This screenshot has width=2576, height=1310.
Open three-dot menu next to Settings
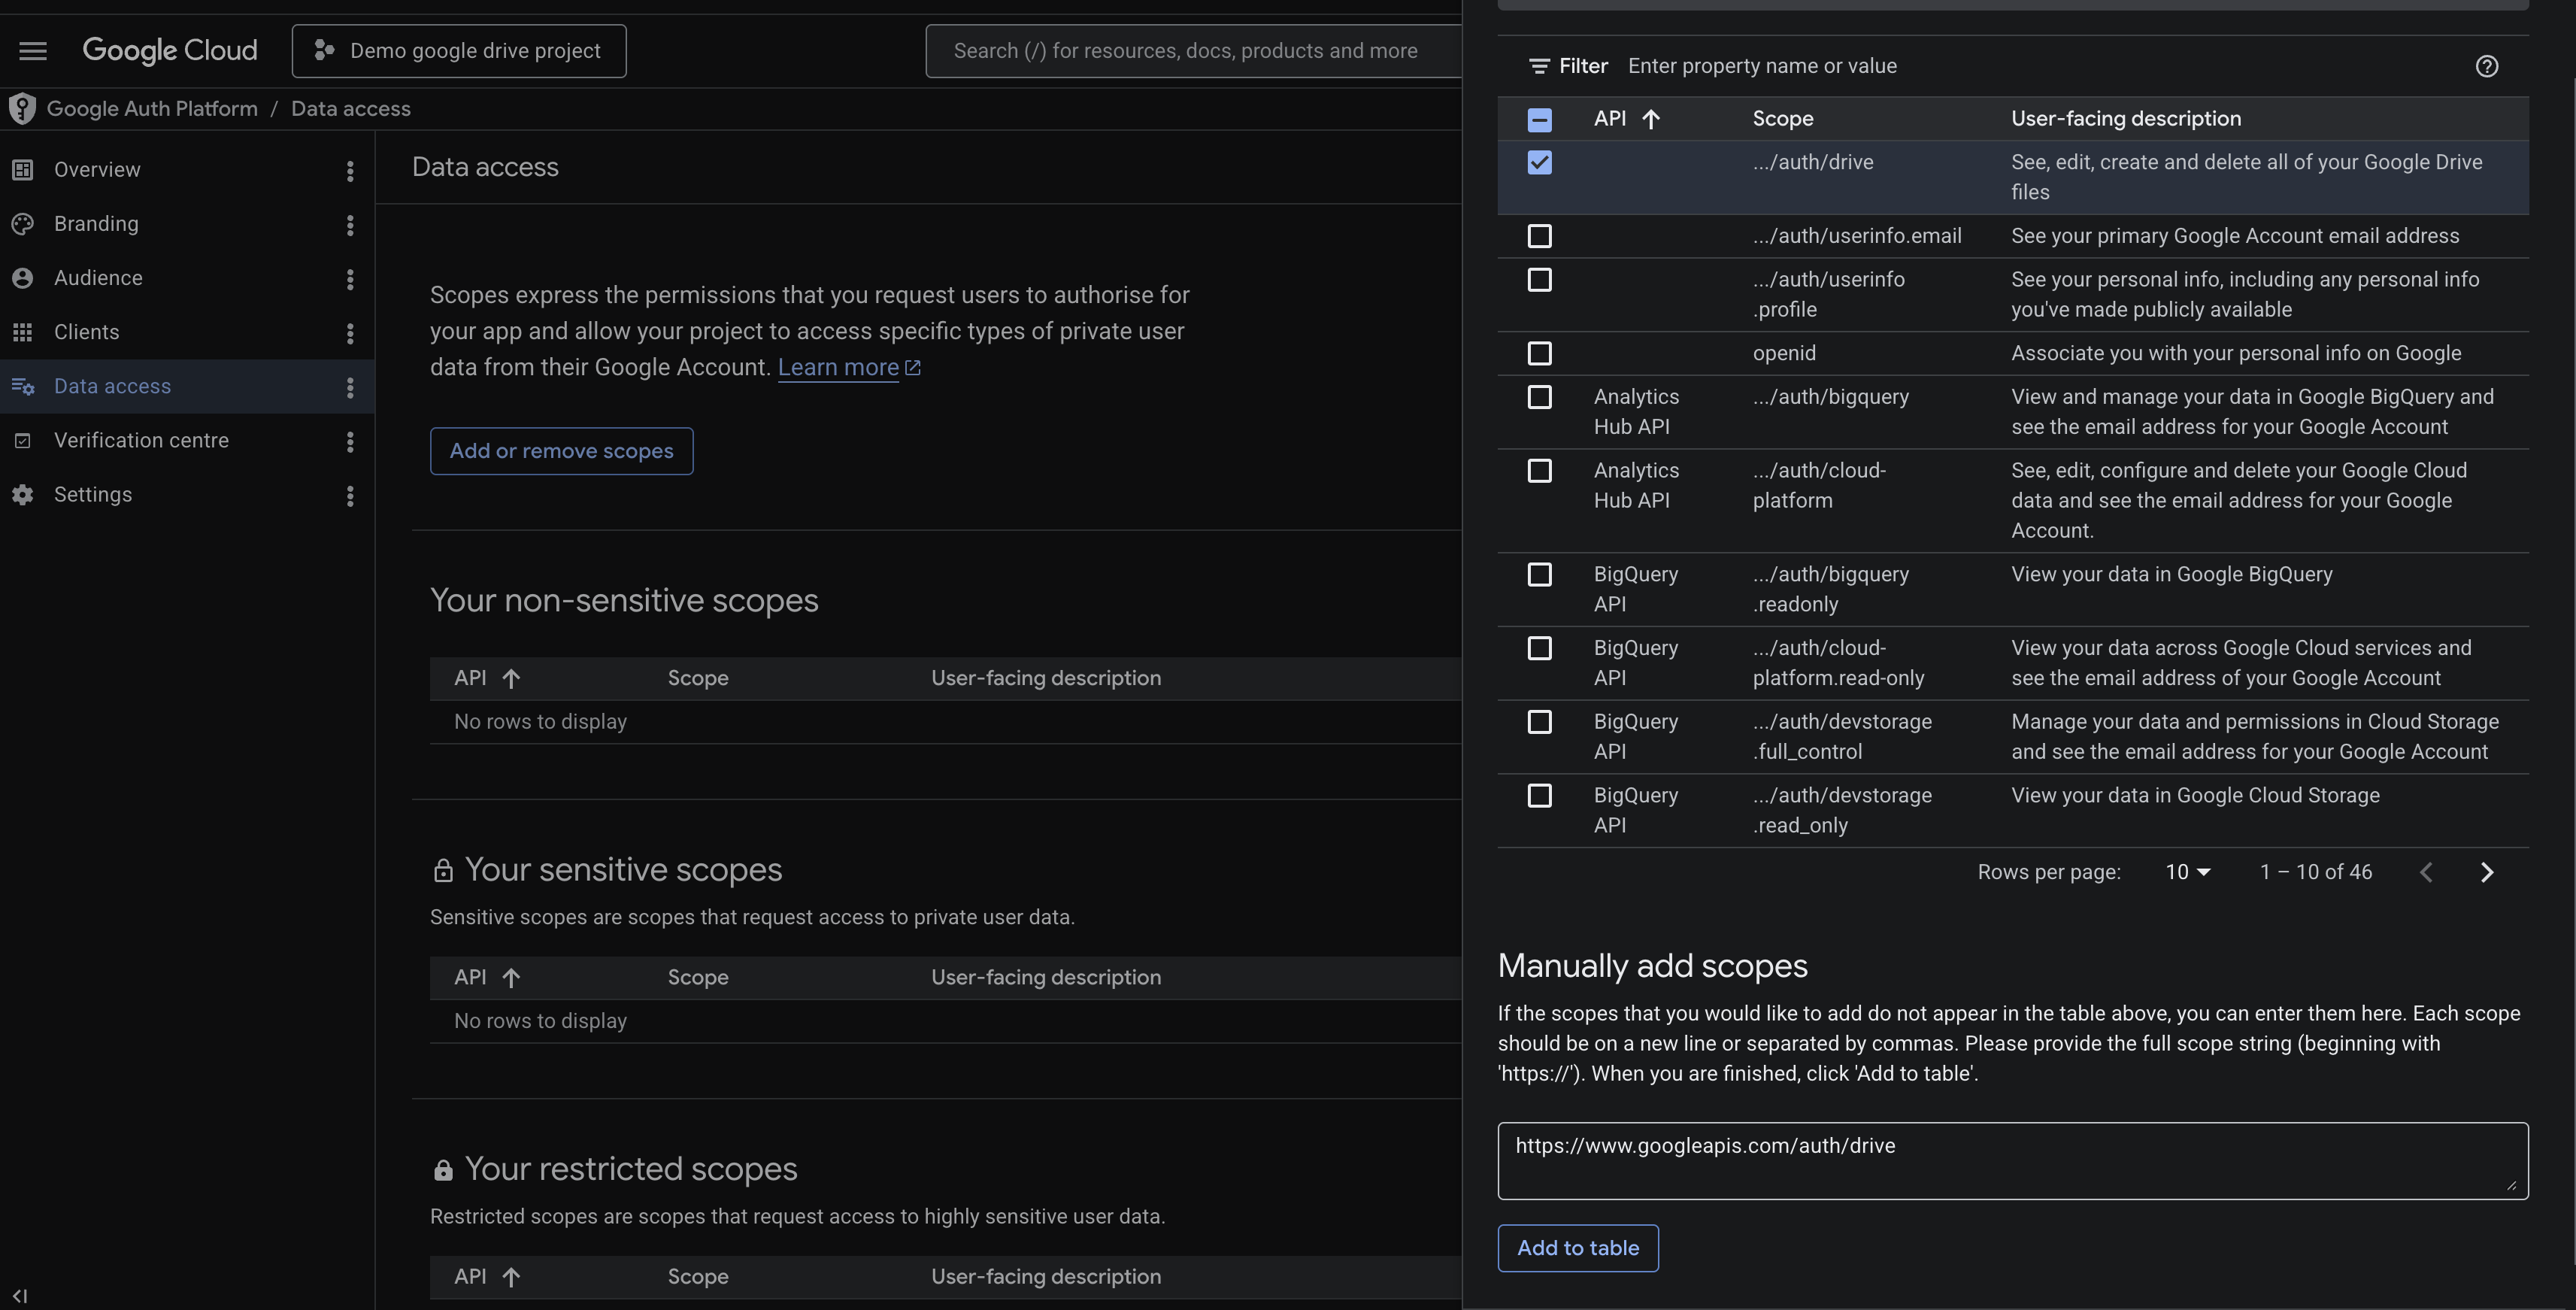point(350,496)
